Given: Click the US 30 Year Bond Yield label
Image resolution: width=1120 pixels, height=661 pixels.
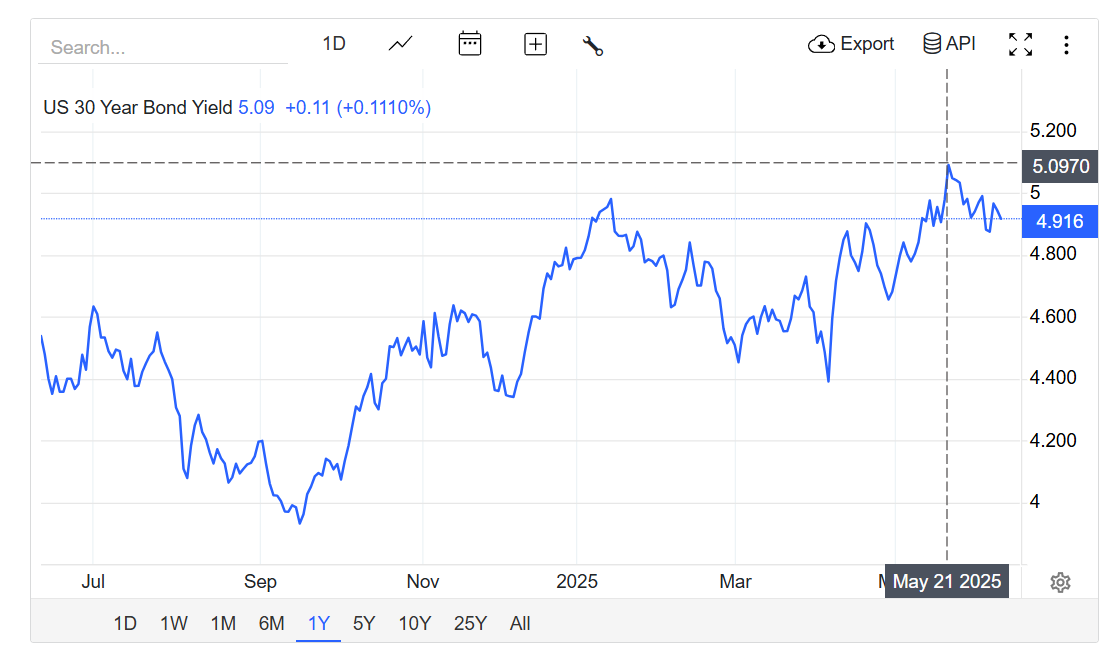Looking at the screenshot, I should [x=138, y=108].
